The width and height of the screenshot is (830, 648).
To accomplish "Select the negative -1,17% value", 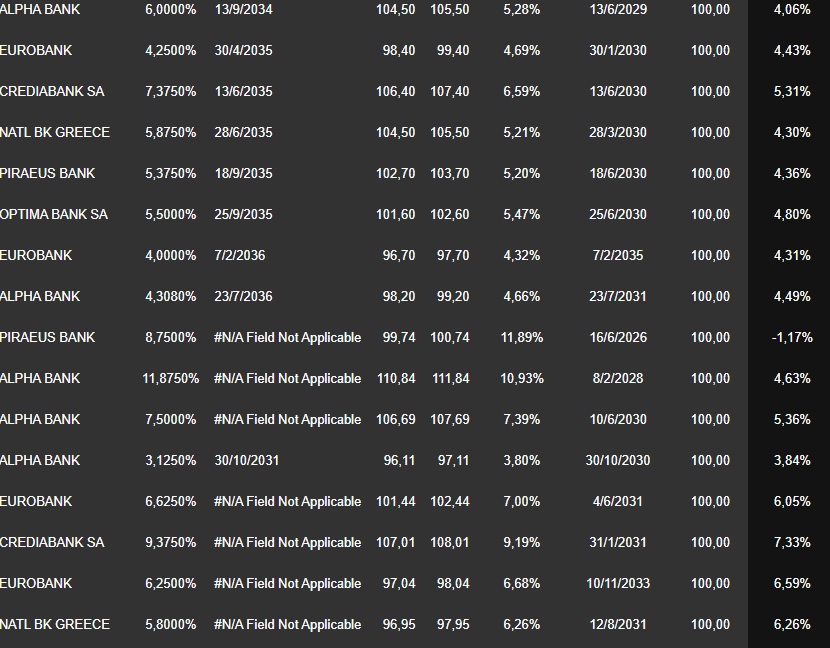I will [792, 338].
